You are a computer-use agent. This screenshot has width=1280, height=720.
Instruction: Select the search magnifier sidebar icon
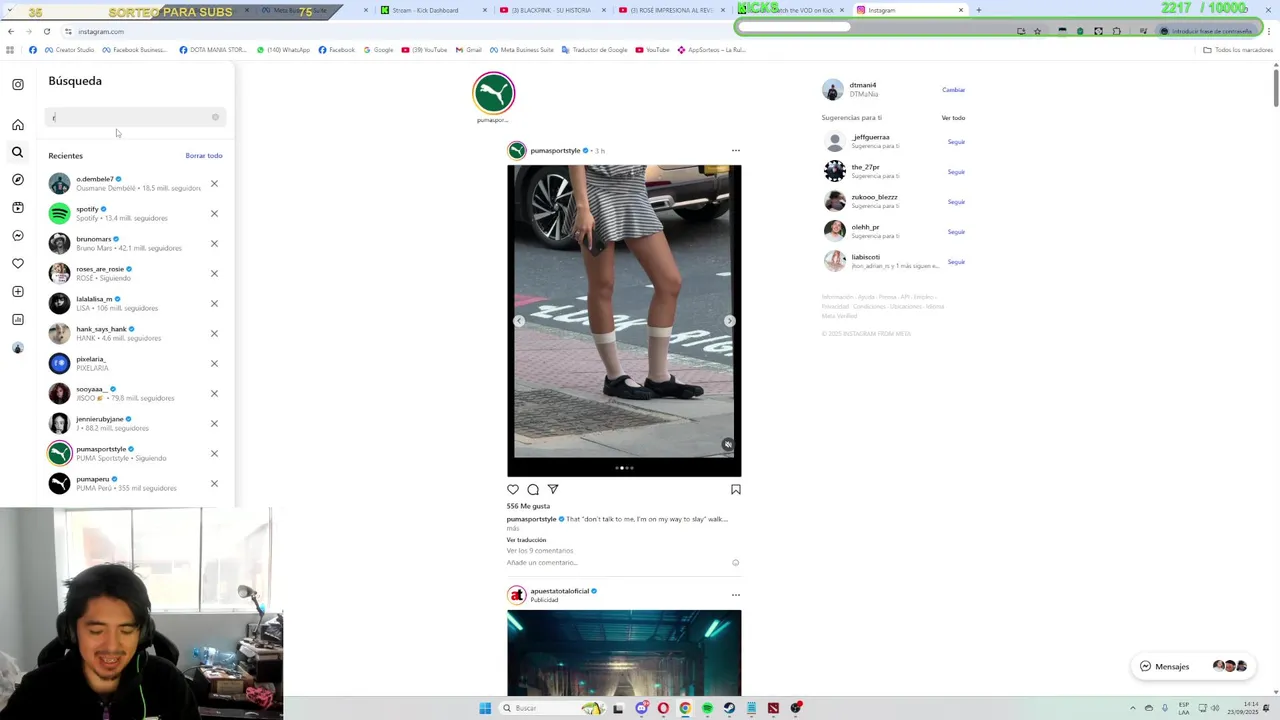coord(17,152)
